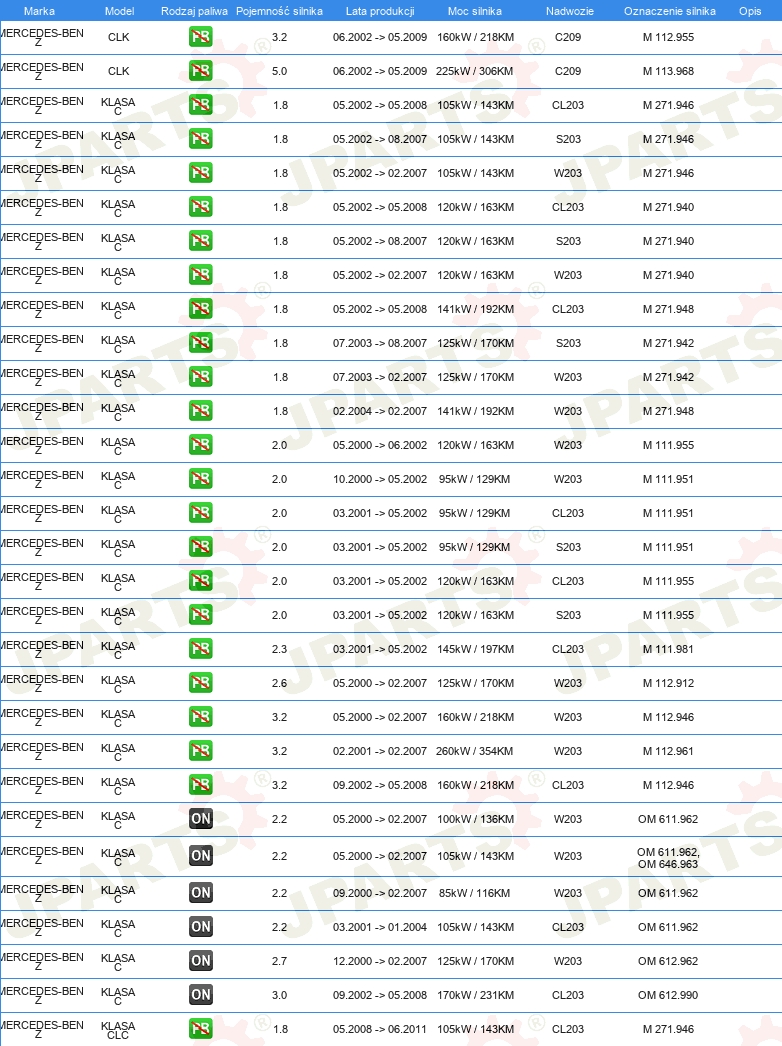Click production years 03.2001 -> 01.2004
The image size is (782, 1046).
pos(380,928)
